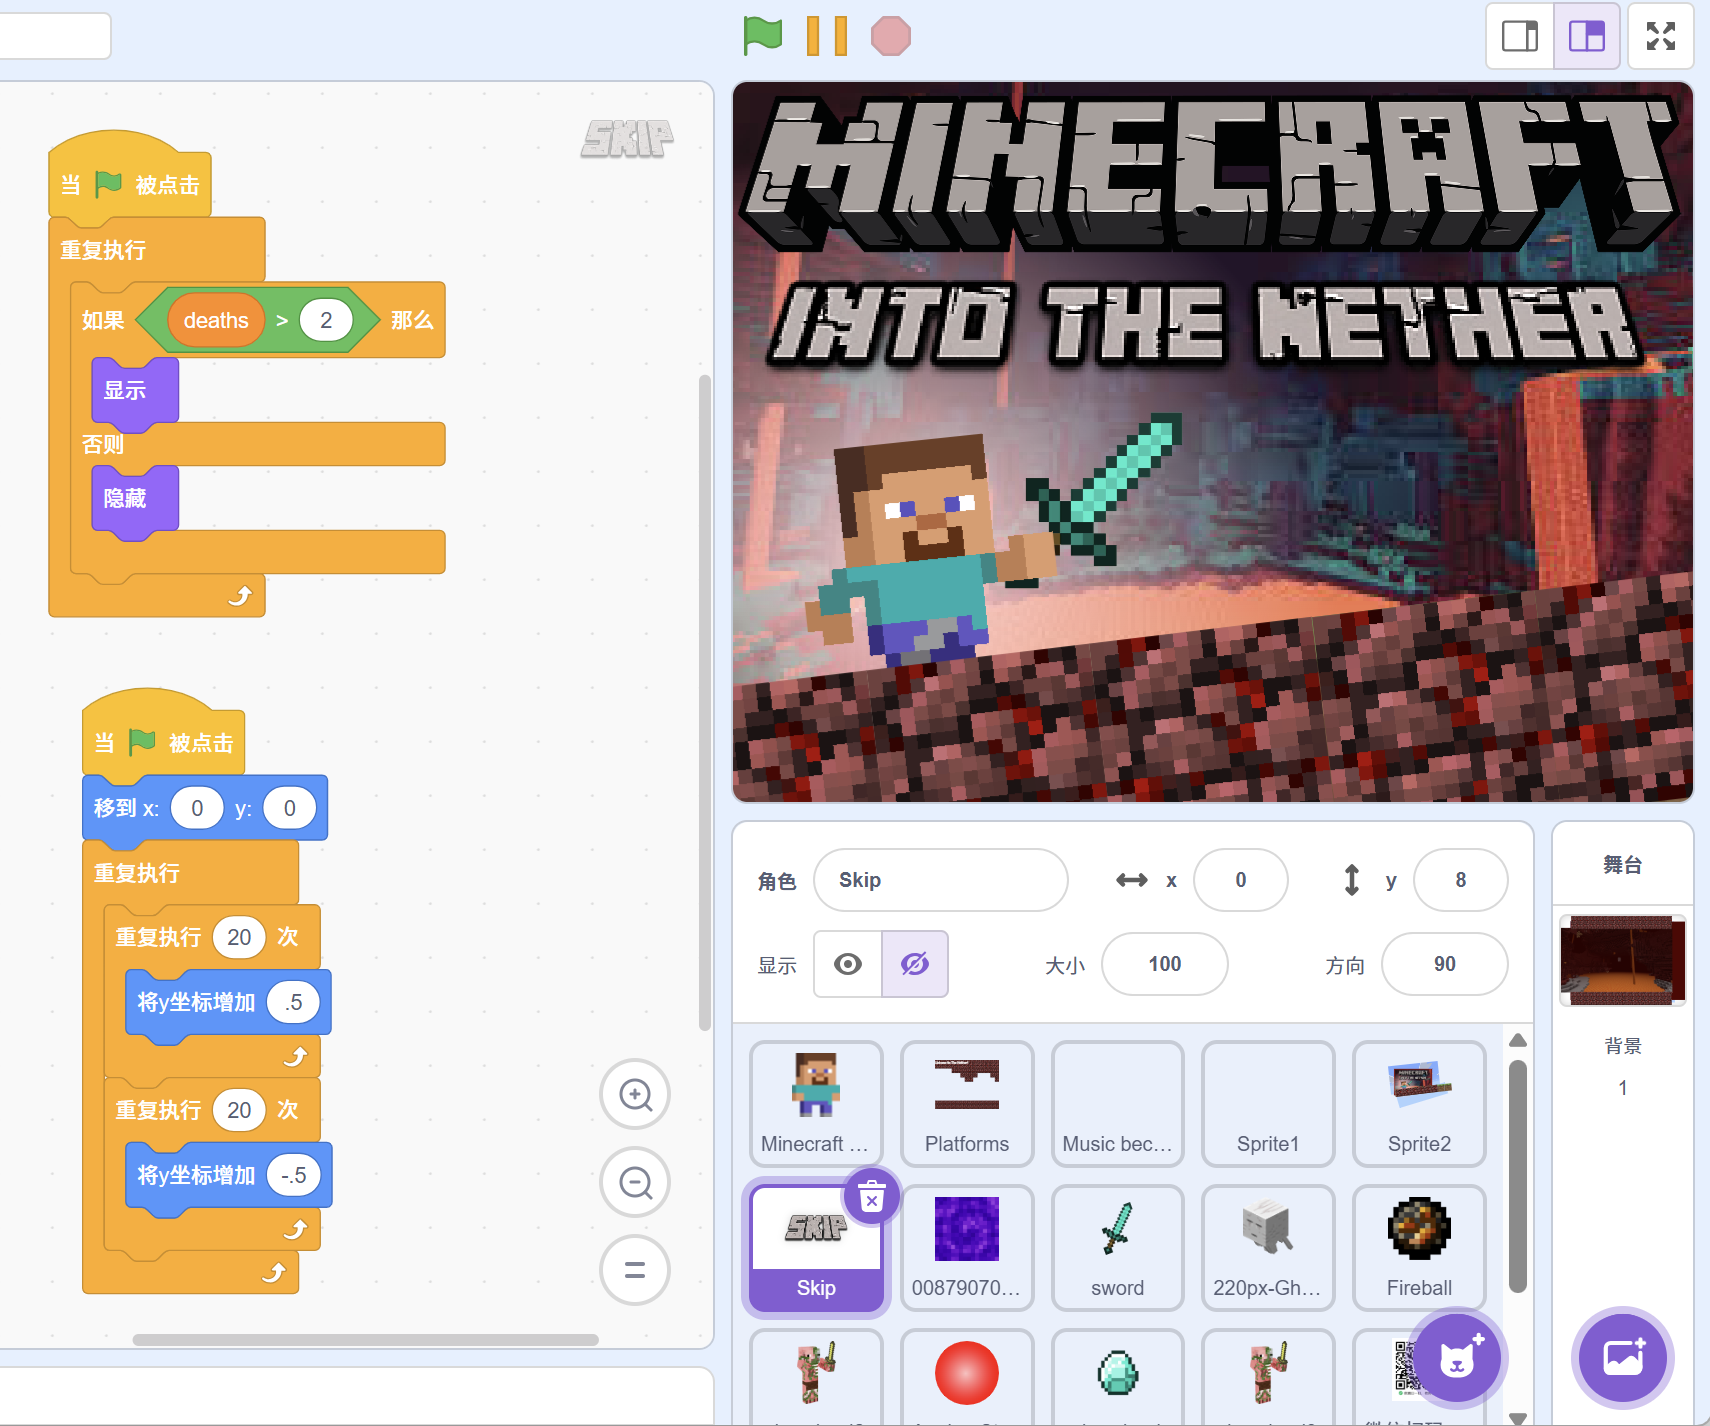Click the size input showing 100
Viewport: 1710px width, 1426px height.
[1164, 964]
